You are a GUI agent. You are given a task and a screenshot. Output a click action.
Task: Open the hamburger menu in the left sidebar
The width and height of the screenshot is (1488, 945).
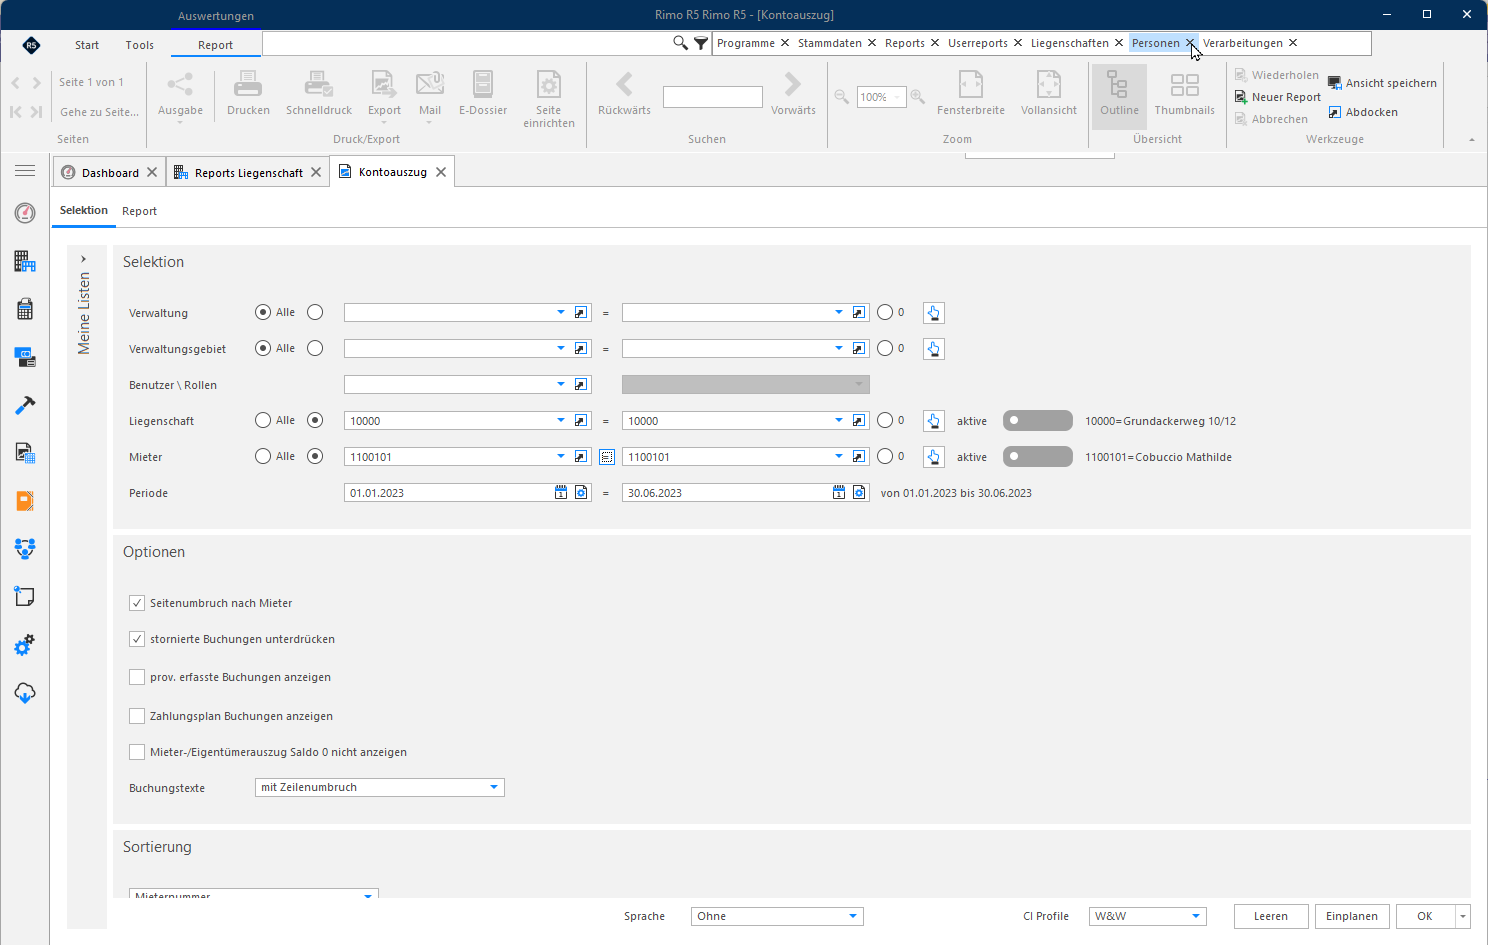(x=25, y=171)
